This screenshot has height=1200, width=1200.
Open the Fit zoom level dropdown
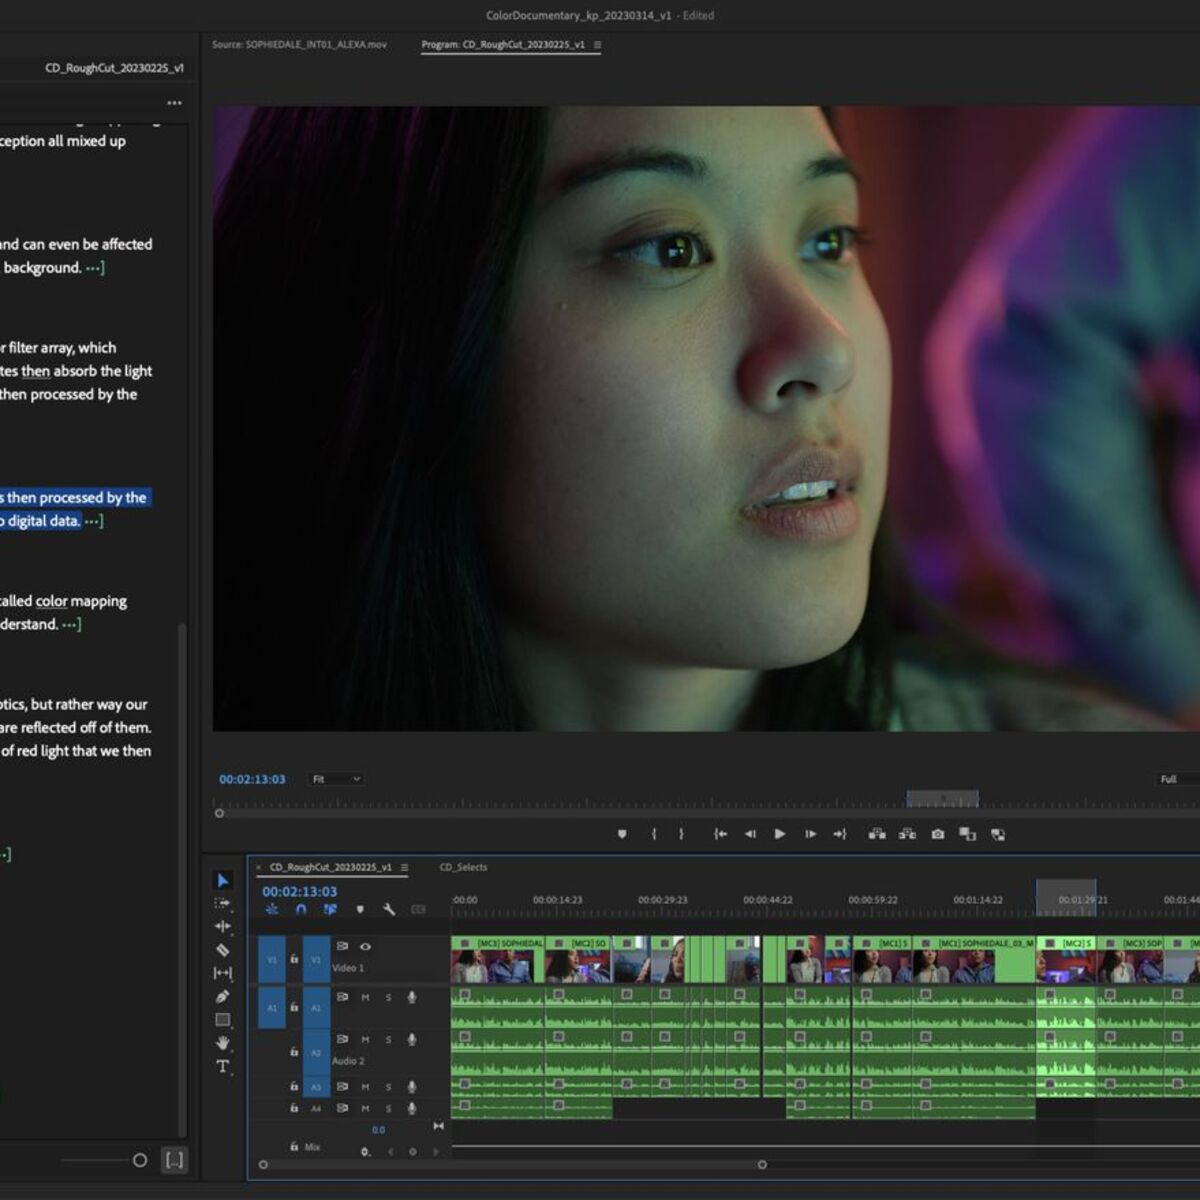pyautogui.click(x=336, y=779)
